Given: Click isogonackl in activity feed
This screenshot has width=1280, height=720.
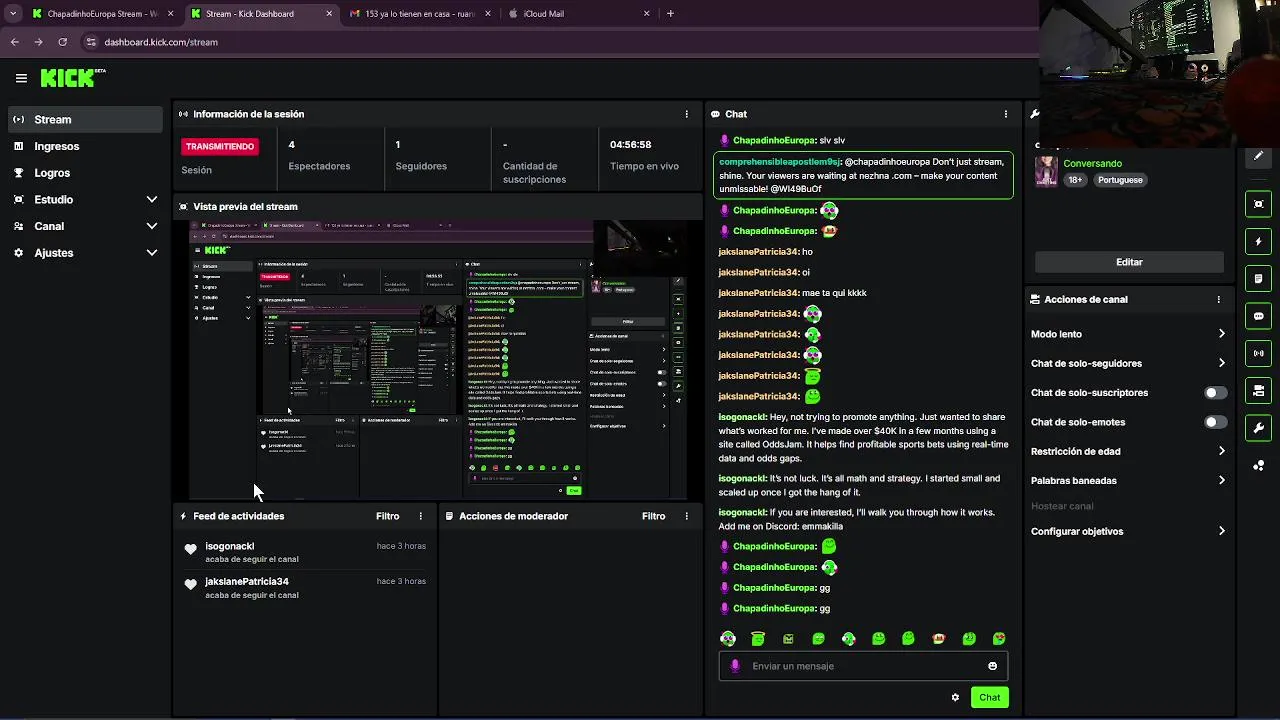Looking at the screenshot, I should coord(230,546).
